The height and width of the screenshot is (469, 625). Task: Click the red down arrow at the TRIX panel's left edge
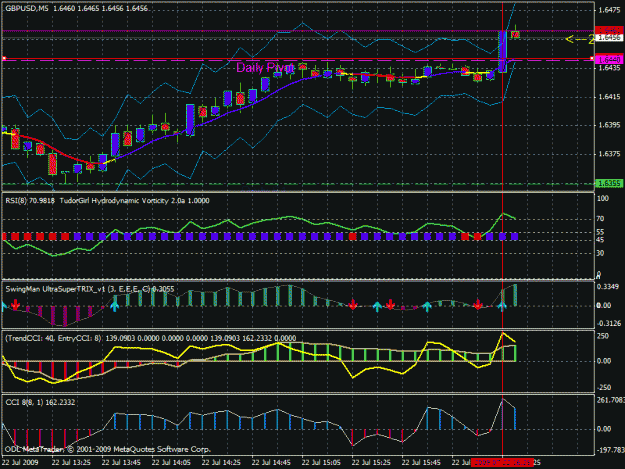click(15, 305)
